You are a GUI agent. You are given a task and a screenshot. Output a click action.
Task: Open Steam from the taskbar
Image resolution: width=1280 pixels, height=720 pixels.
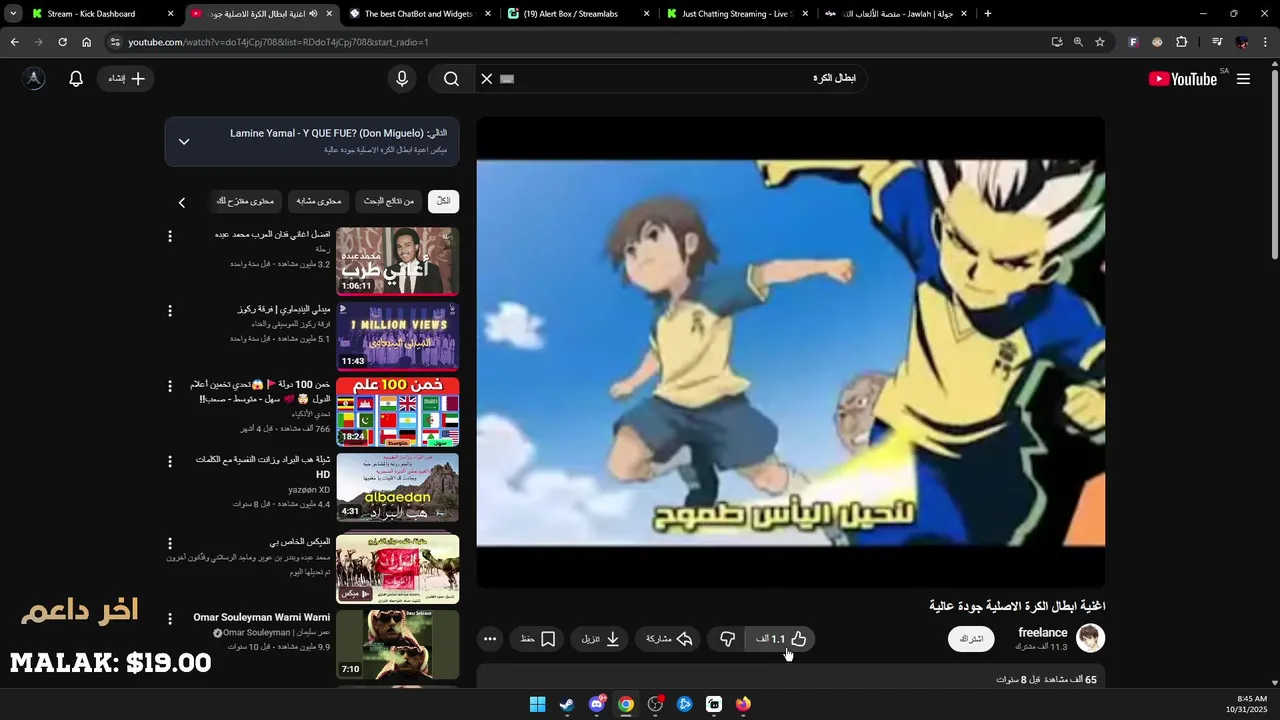566,704
